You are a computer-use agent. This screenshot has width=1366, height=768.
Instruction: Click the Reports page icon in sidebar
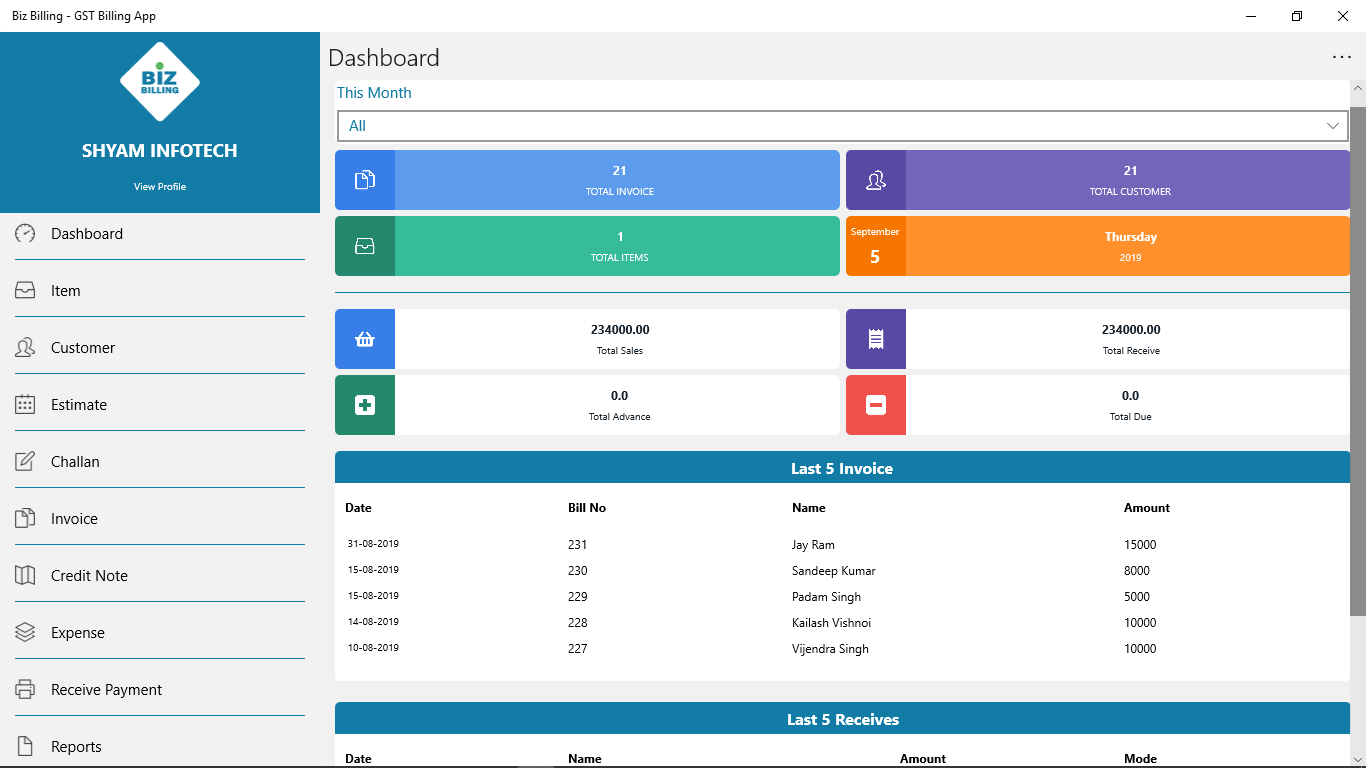(x=25, y=746)
